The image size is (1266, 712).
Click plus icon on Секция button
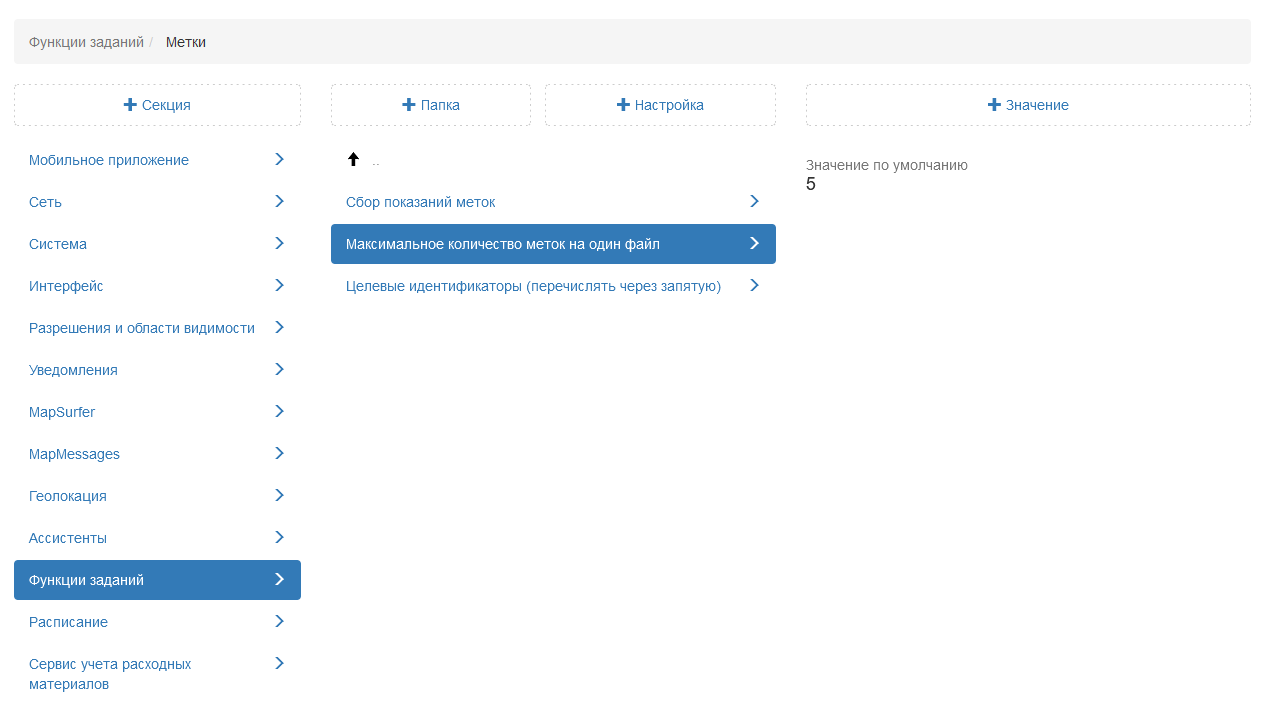(130, 105)
